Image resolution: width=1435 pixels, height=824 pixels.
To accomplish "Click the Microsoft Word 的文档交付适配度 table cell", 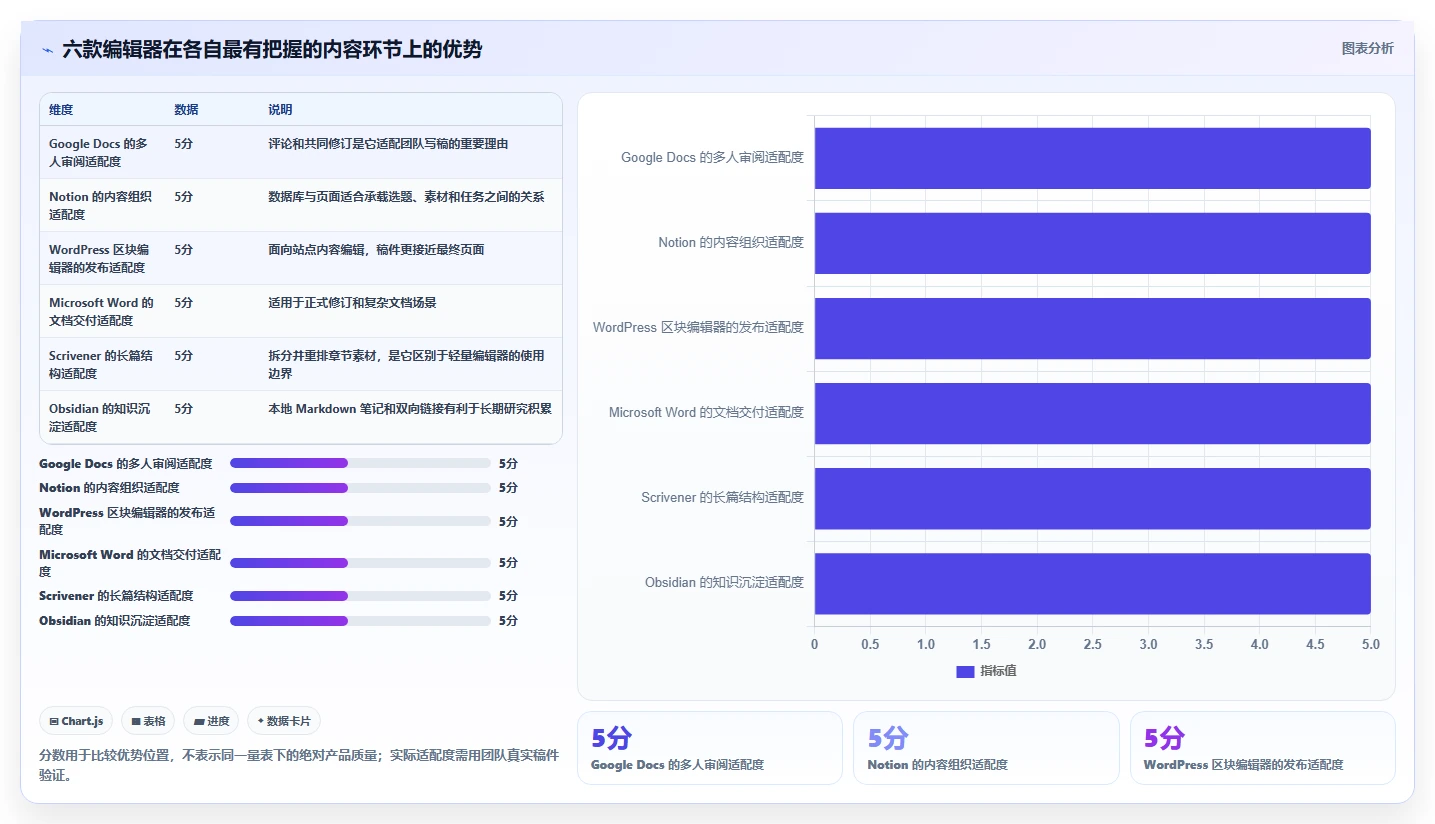I will pos(102,312).
